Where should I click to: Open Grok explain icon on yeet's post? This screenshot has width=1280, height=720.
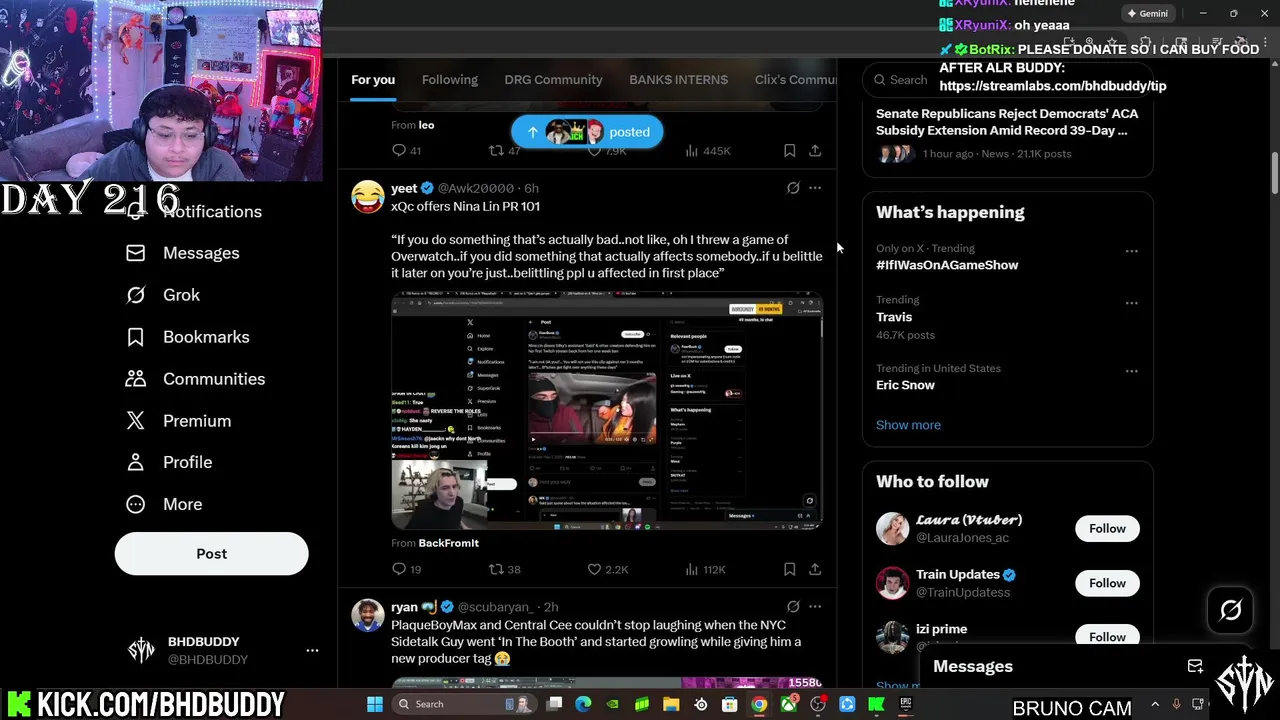(793, 188)
